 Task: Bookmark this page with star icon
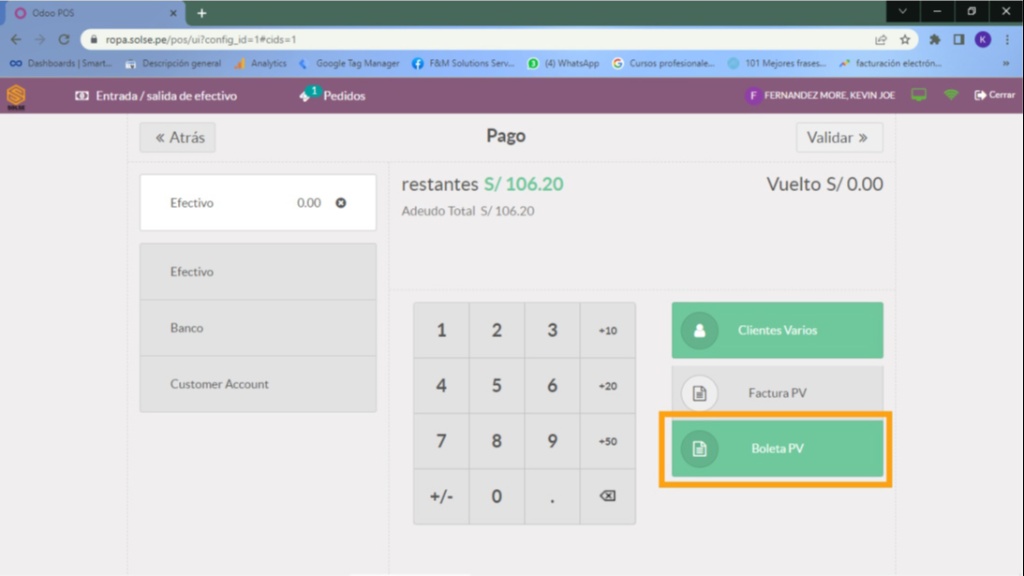tap(905, 40)
